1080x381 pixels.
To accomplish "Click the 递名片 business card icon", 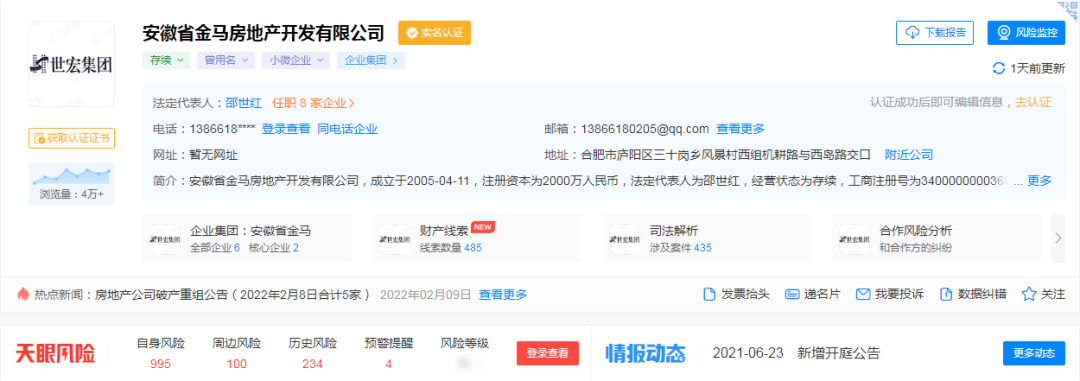I will pos(791,294).
